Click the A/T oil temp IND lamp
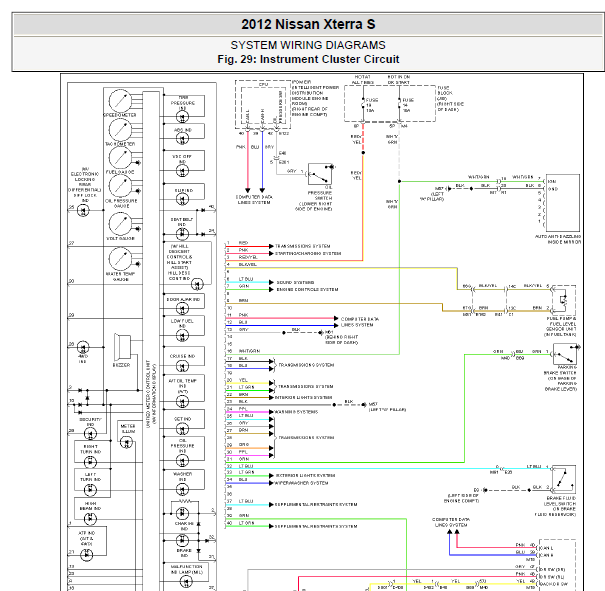This screenshot has width=605, height=591. tap(183, 402)
